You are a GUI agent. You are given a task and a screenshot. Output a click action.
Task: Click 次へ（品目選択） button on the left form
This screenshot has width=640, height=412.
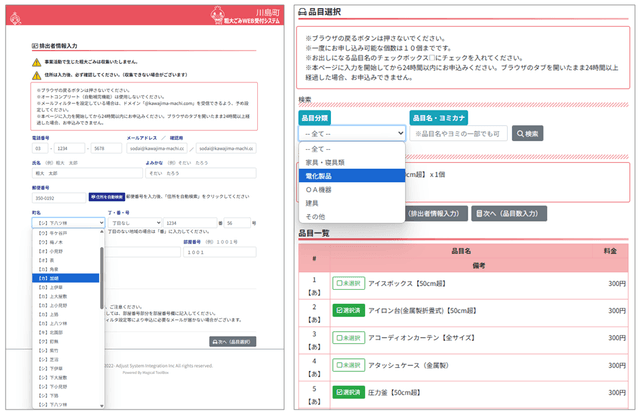pos(233,342)
